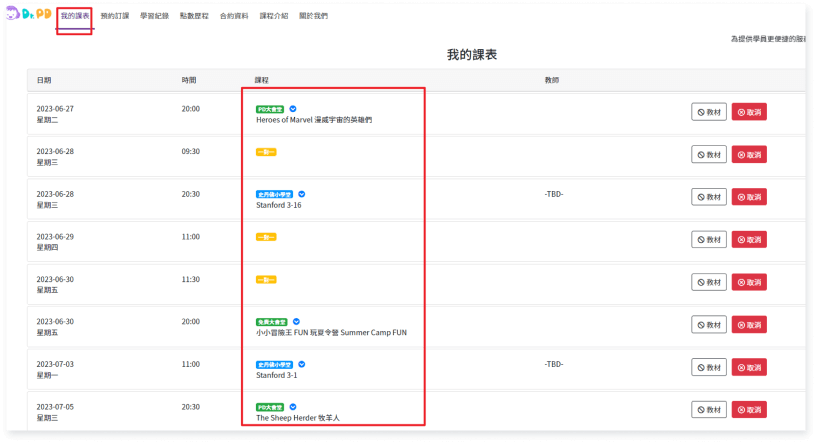
Task: Click the Dr.PD logo icon
Action: pos(29,15)
